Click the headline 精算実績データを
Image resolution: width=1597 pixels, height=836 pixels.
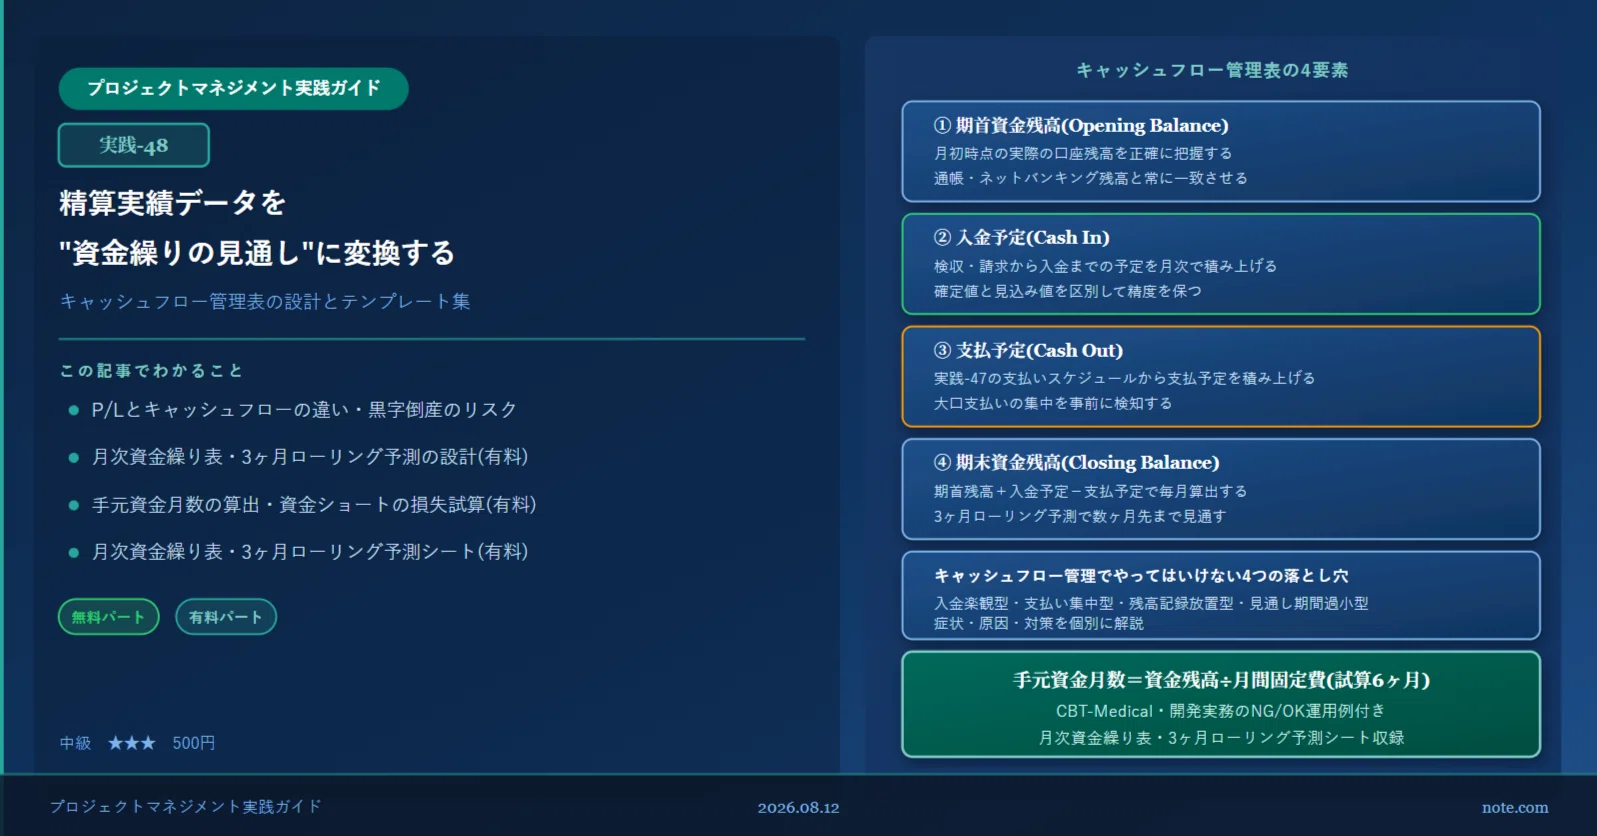pyautogui.click(x=173, y=203)
